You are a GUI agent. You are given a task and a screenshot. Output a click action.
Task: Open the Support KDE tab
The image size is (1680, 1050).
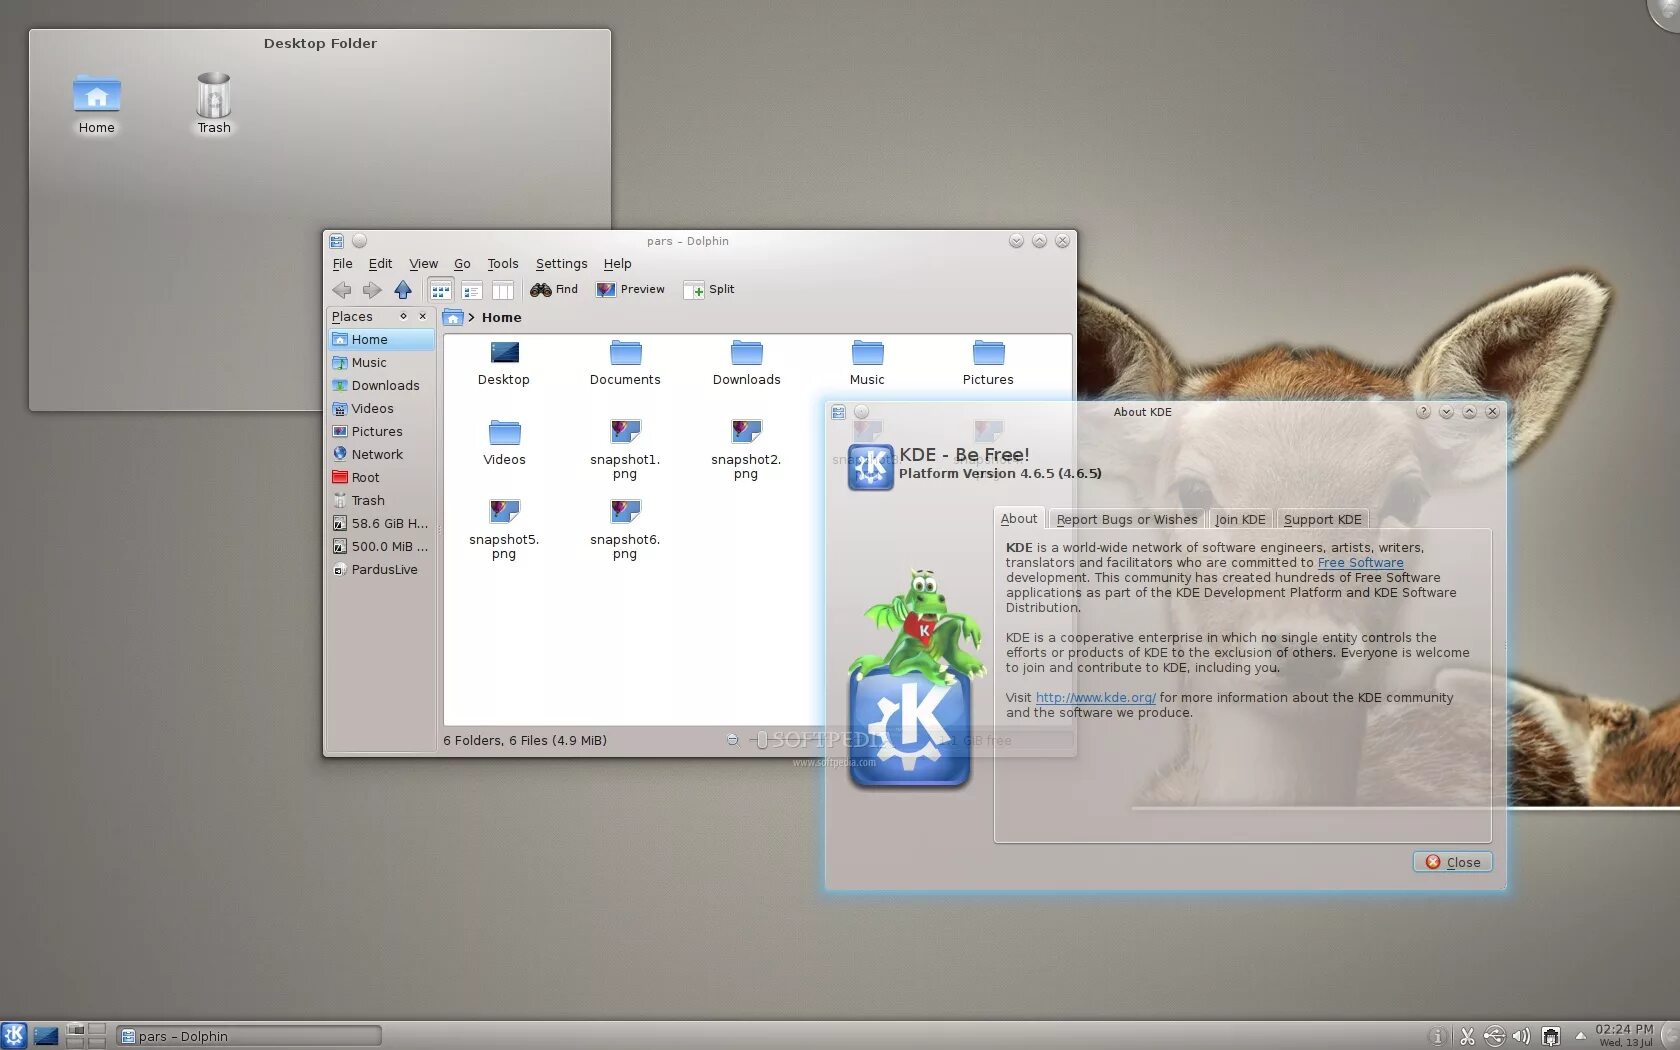(1323, 520)
